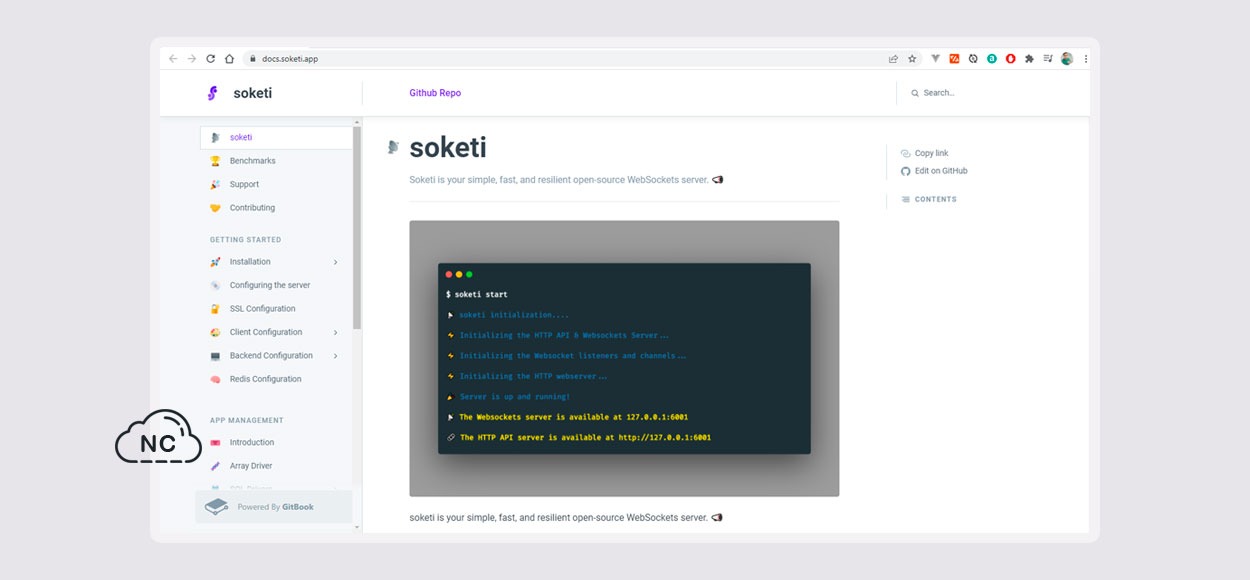Open the media control playlist icon
This screenshot has width=1250, height=580.
[1048, 59]
